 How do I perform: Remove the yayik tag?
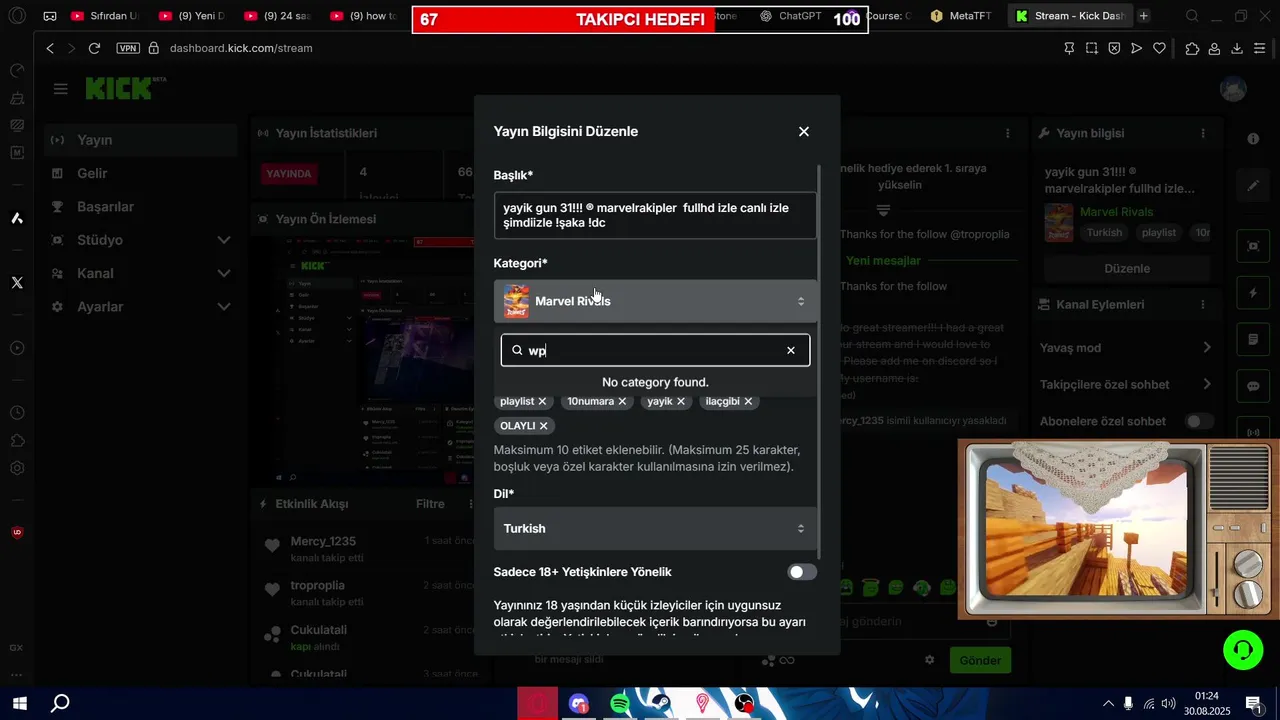pyautogui.click(x=681, y=401)
